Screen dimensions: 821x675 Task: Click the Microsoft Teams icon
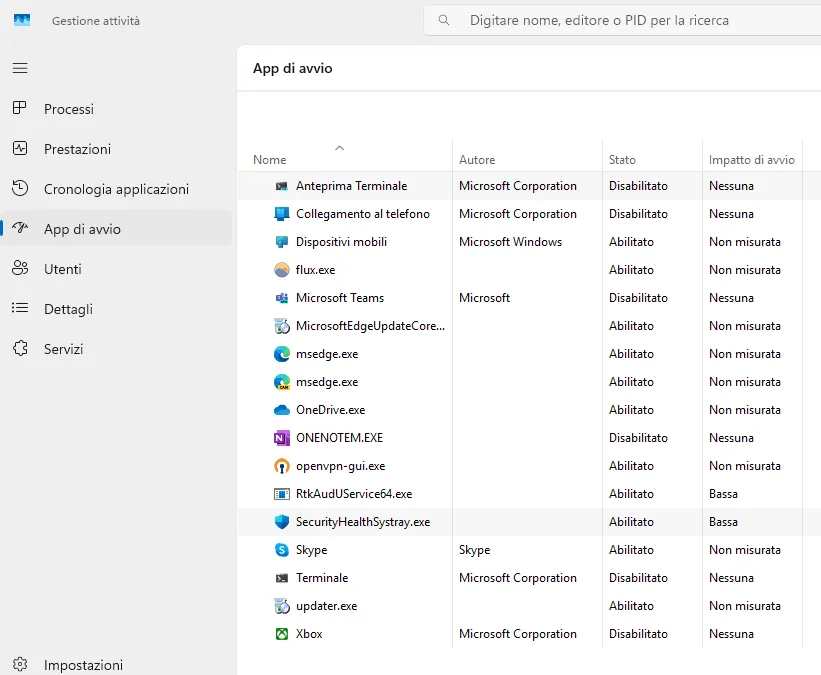tap(282, 297)
